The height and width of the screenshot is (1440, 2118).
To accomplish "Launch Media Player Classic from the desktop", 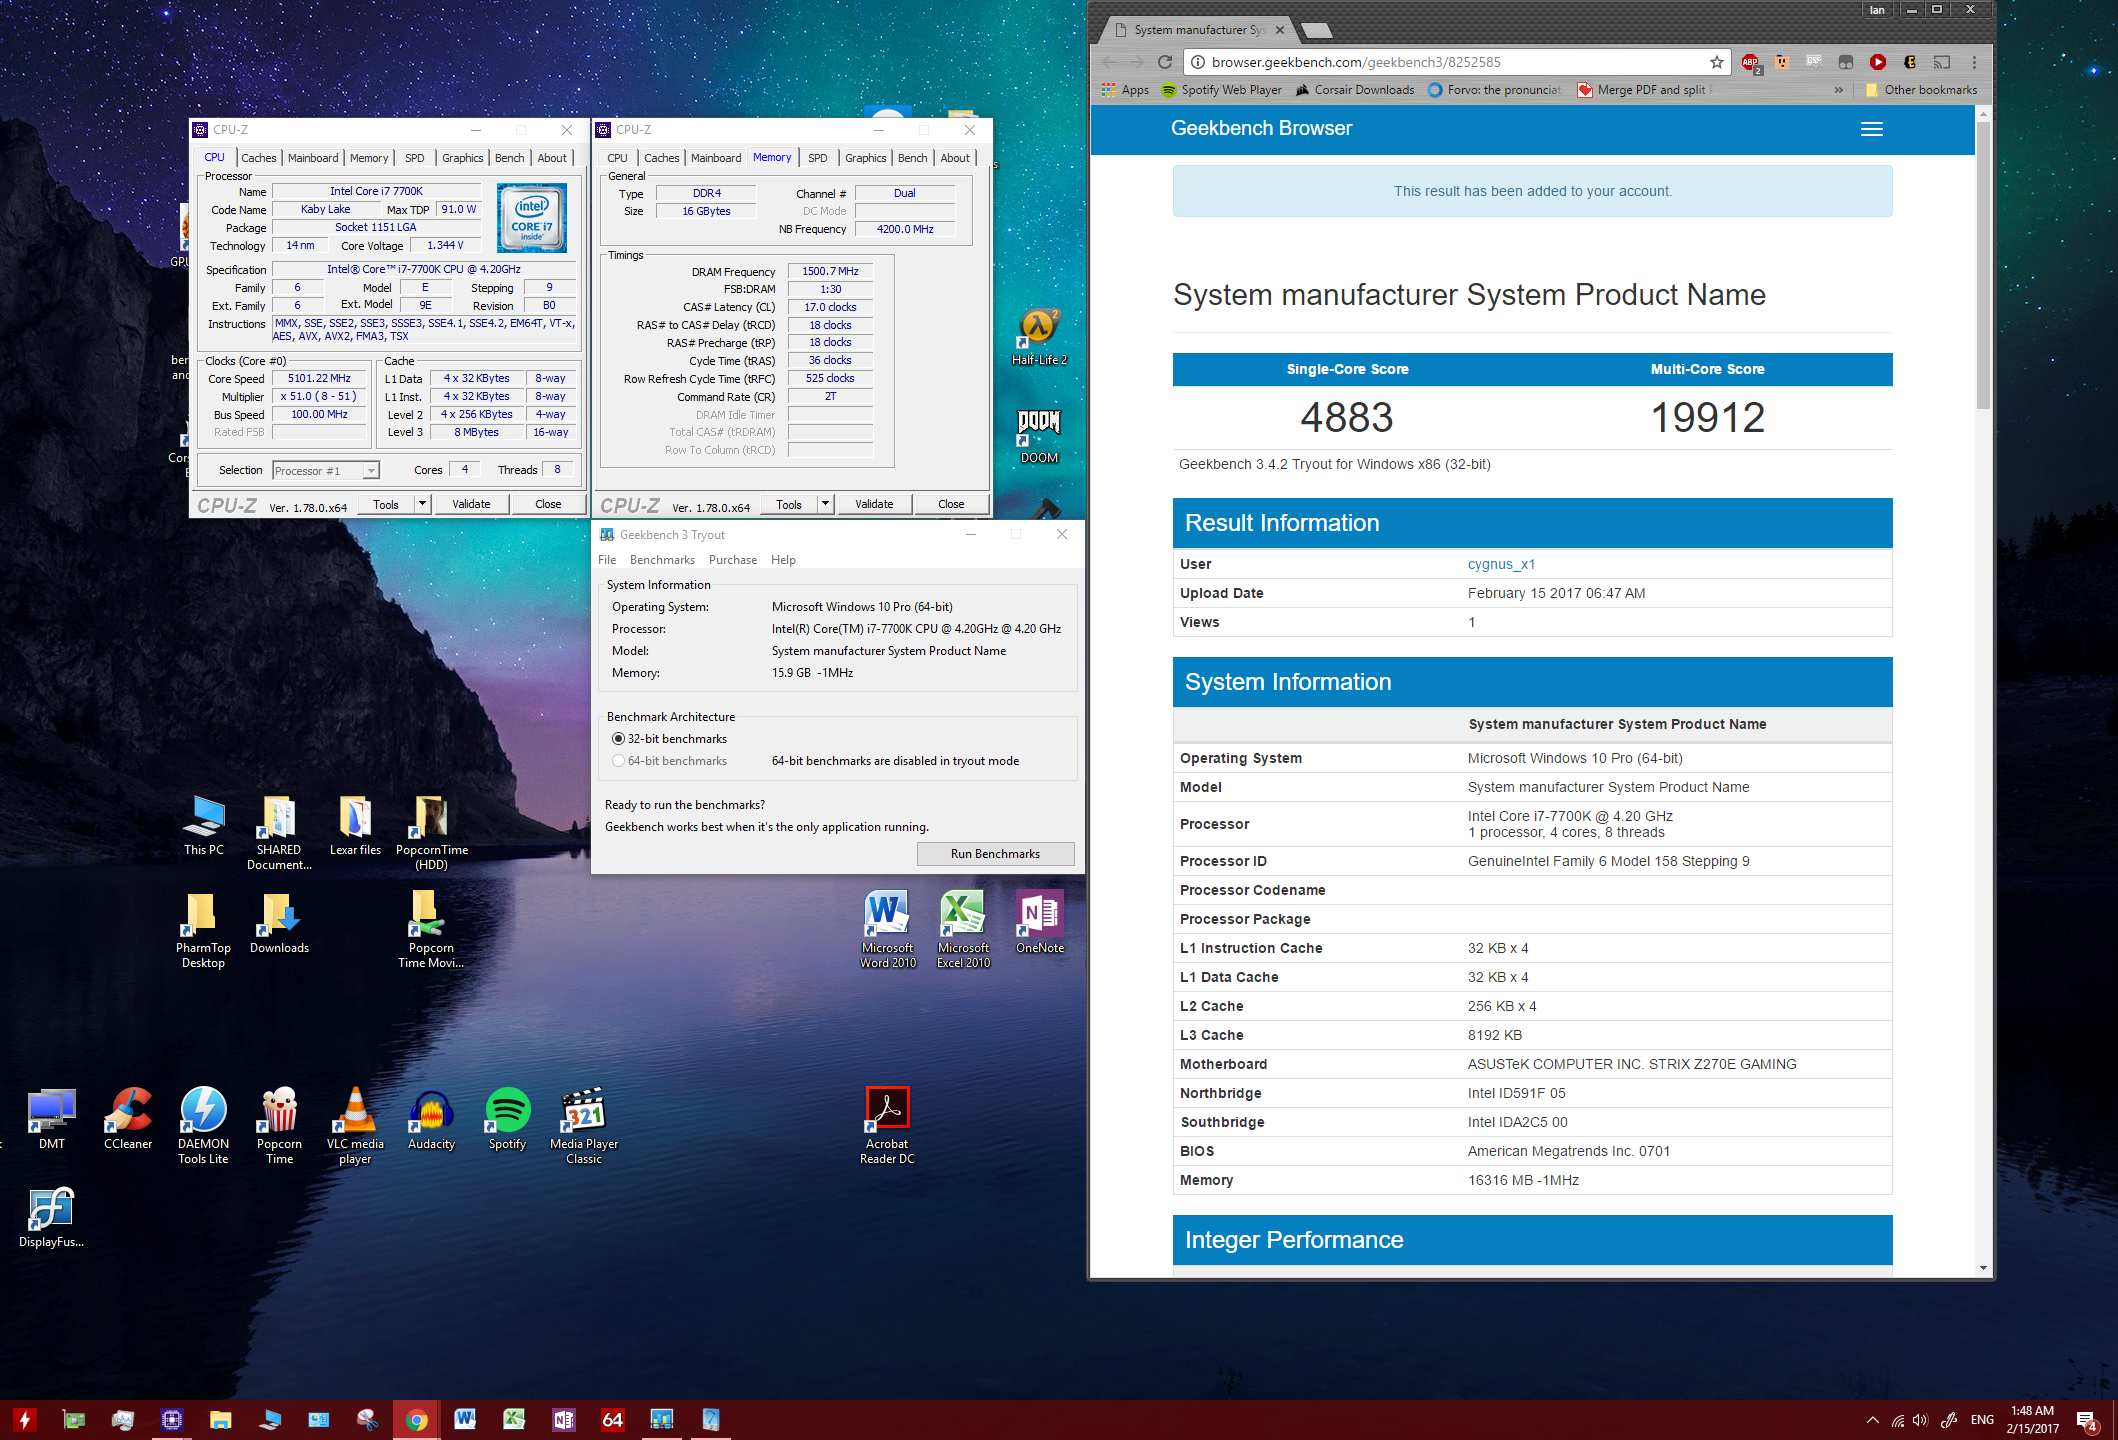I will [x=584, y=1126].
